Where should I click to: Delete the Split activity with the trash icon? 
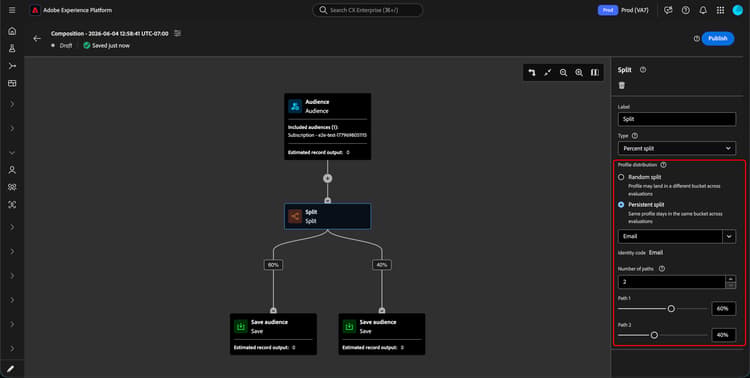(x=621, y=85)
